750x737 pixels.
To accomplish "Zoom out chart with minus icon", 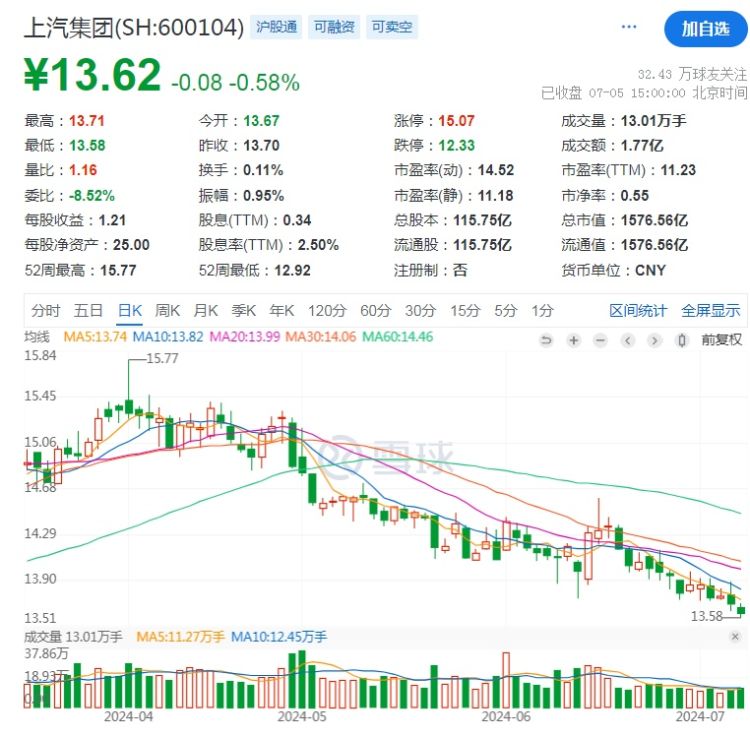I will click(x=600, y=341).
